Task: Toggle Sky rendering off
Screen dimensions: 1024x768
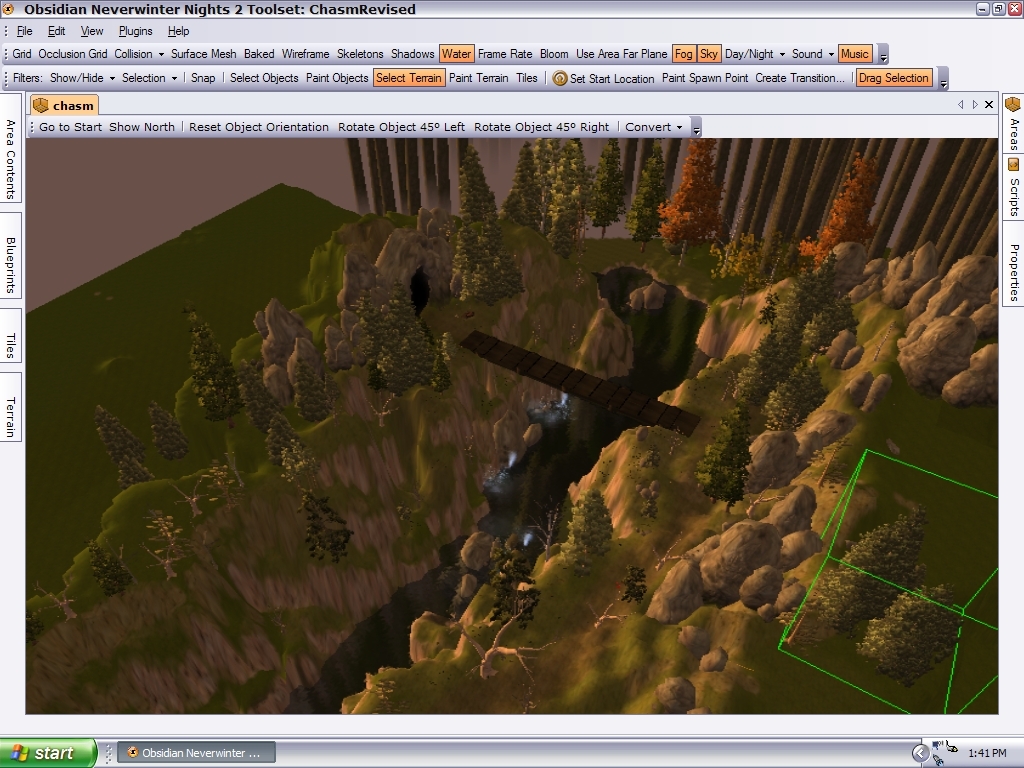Action: (x=709, y=54)
